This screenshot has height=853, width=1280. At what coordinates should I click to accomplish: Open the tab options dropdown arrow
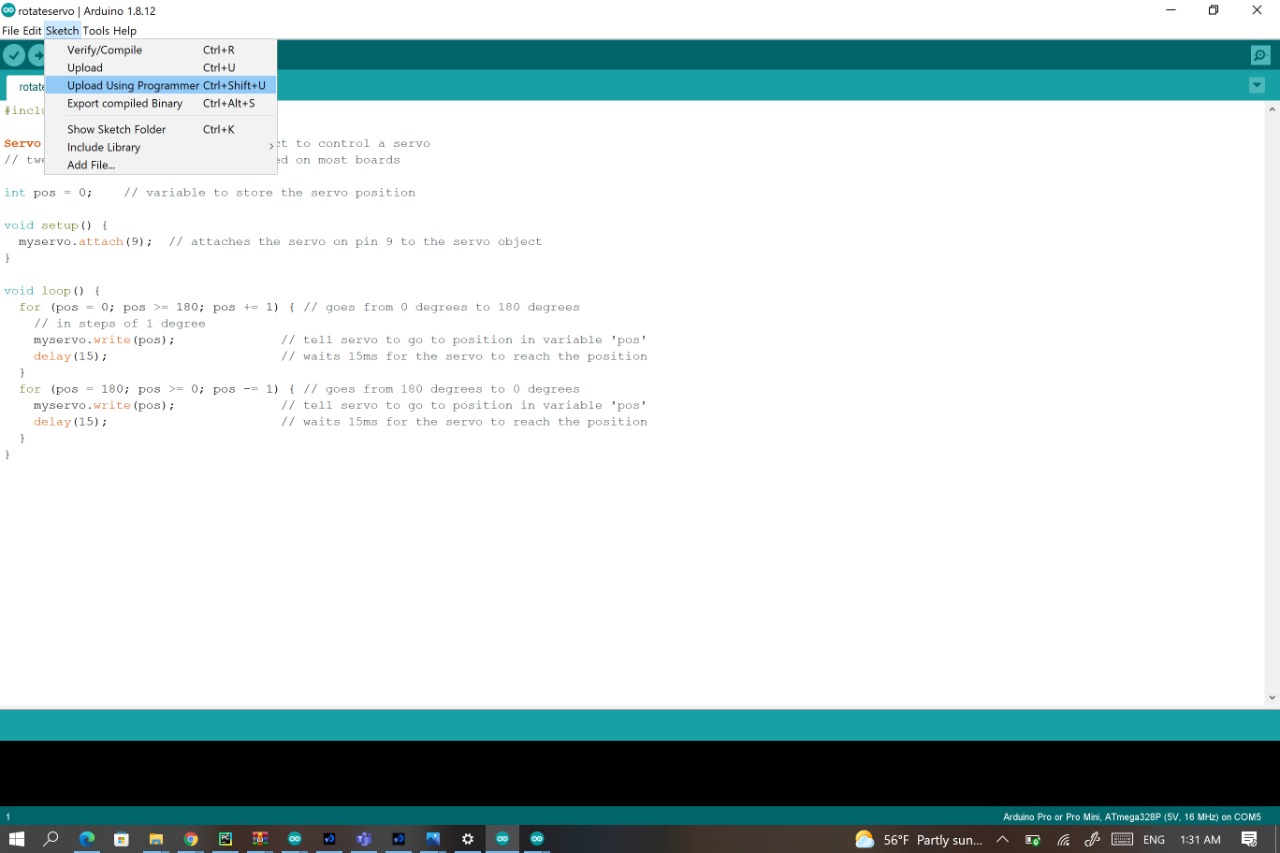pyautogui.click(x=1257, y=86)
